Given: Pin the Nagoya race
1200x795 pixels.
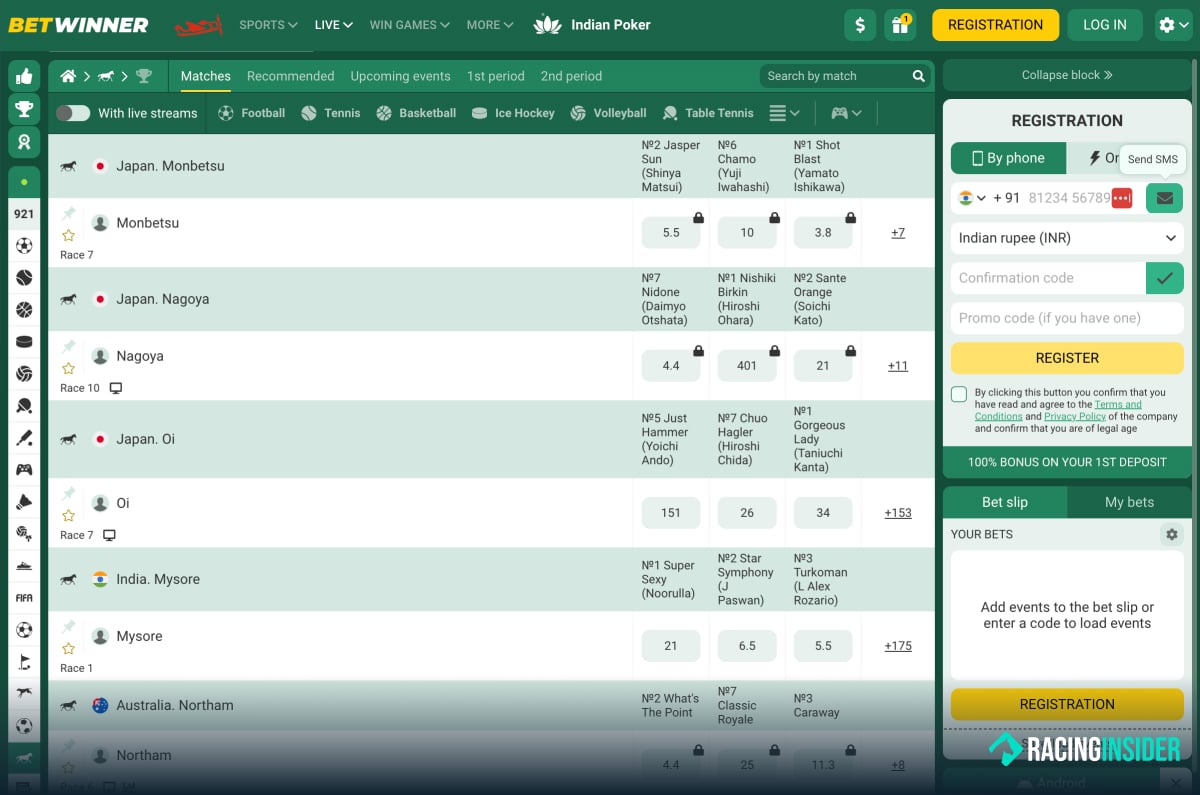Looking at the screenshot, I should click(69, 347).
